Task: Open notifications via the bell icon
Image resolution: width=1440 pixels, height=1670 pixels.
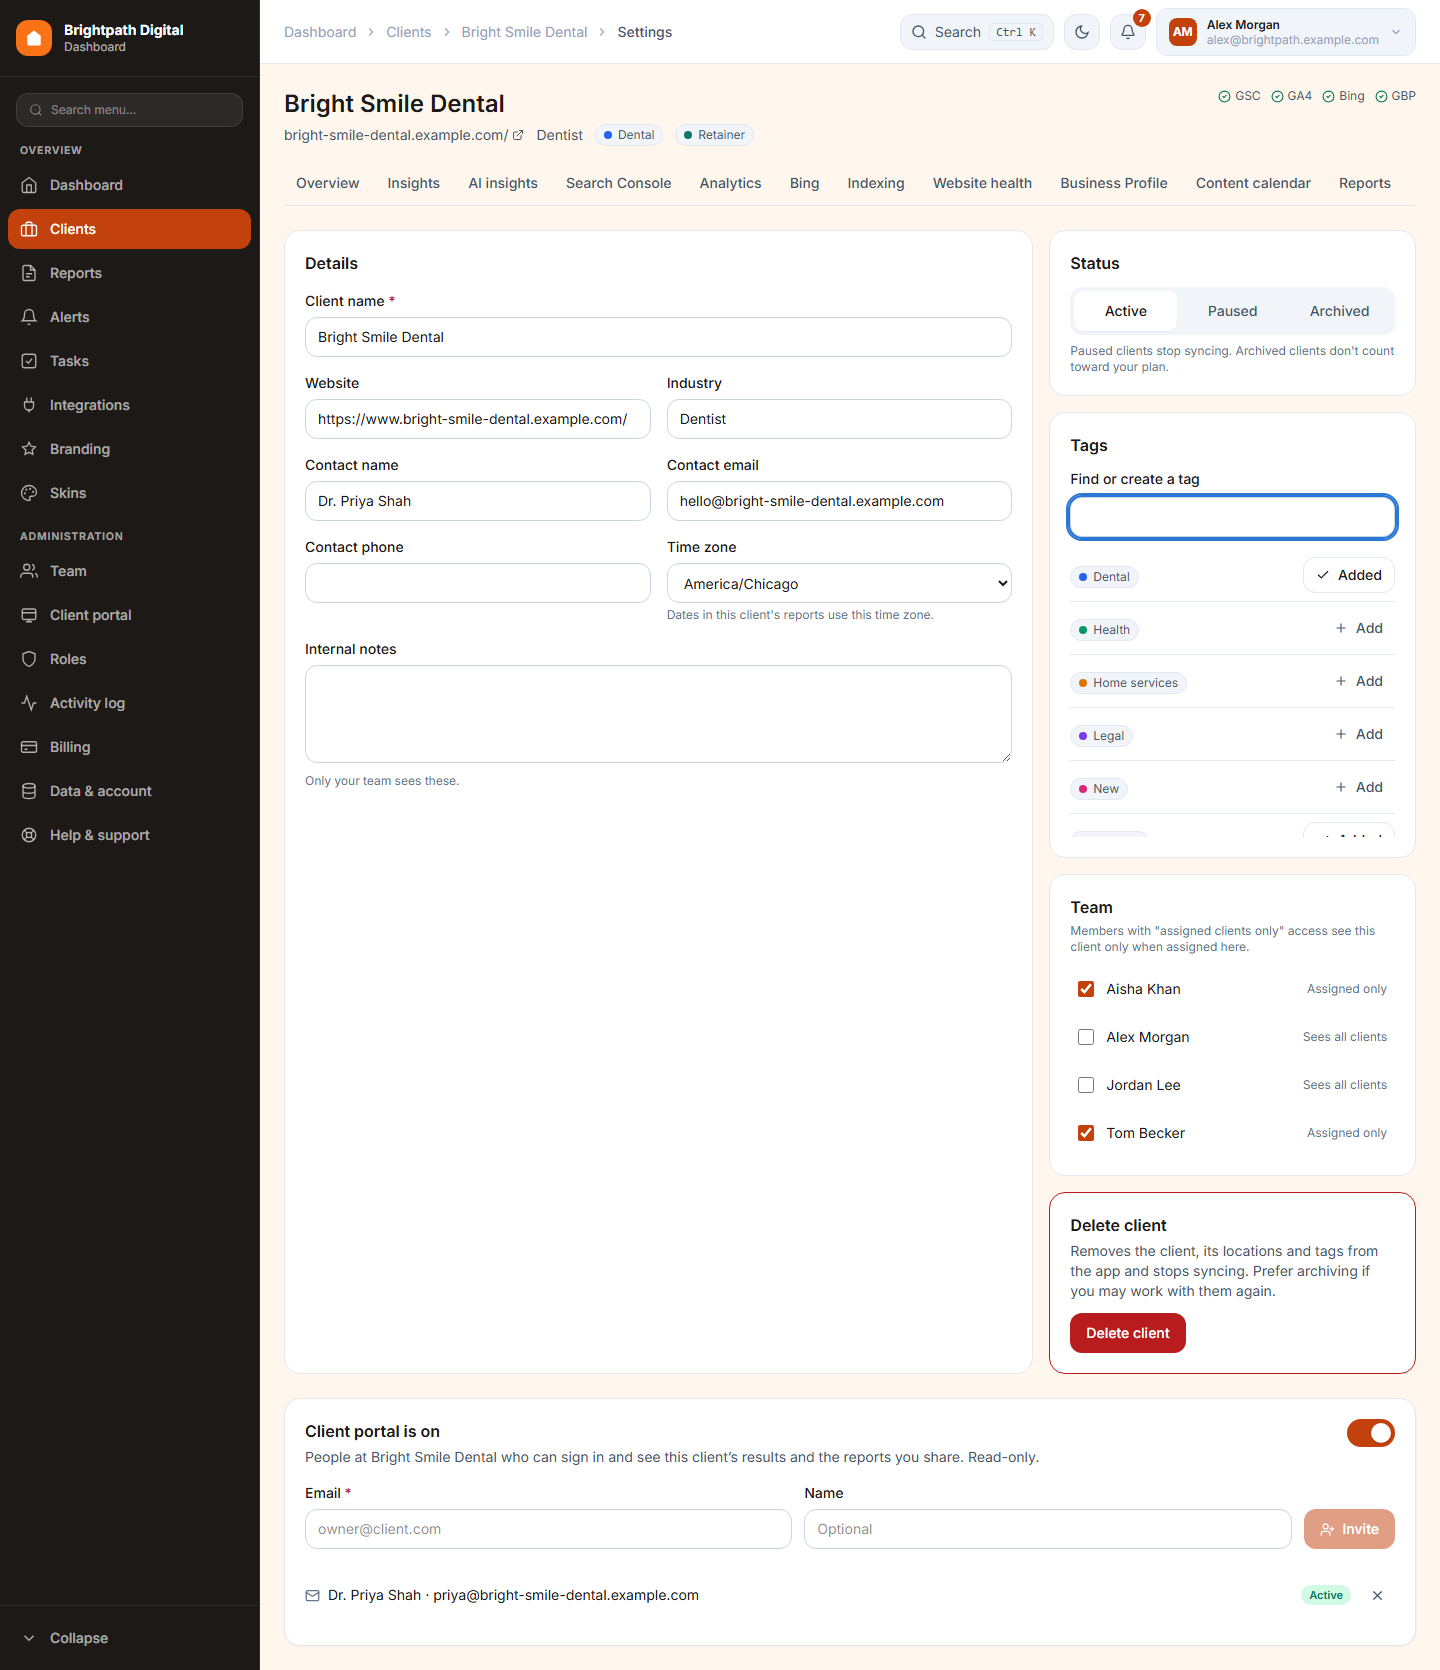Action: click(1128, 32)
